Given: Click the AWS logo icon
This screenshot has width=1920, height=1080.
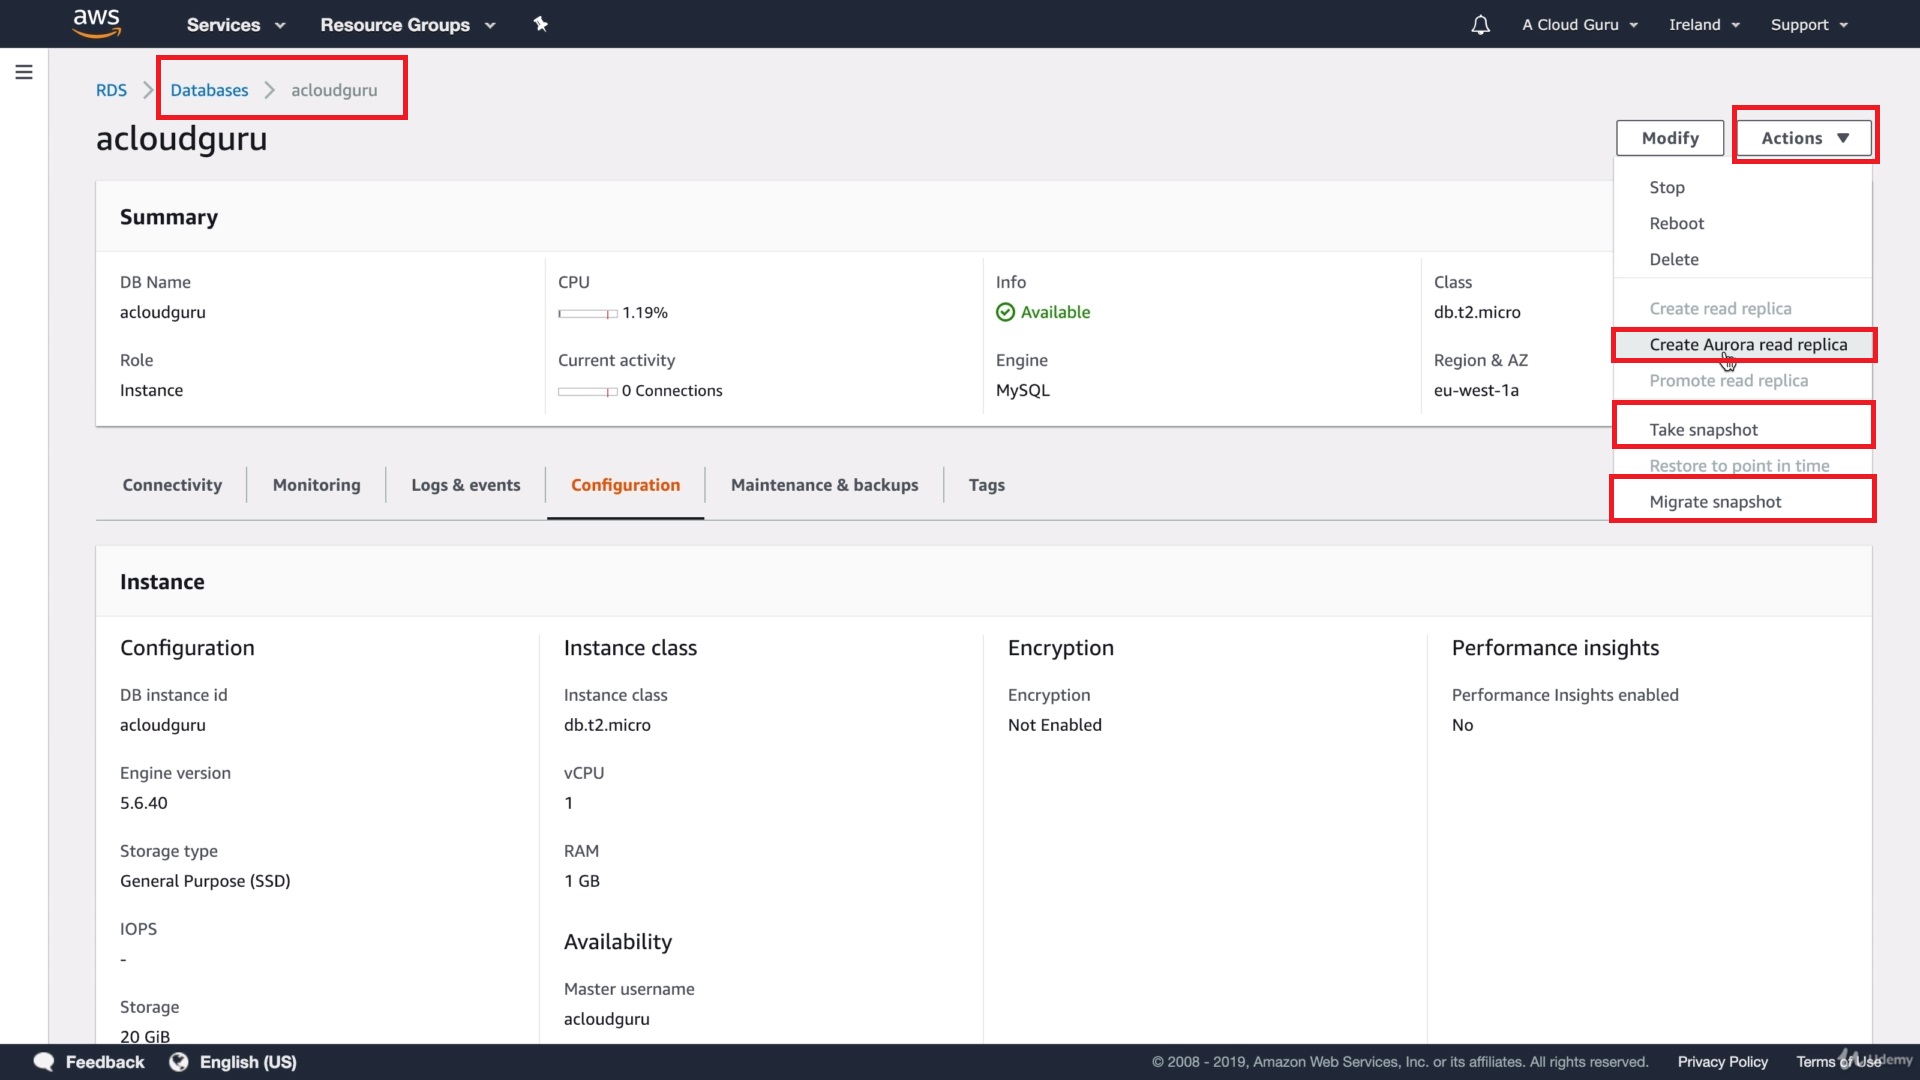Looking at the screenshot, I should pyautogui.click(x=97, y=23).
